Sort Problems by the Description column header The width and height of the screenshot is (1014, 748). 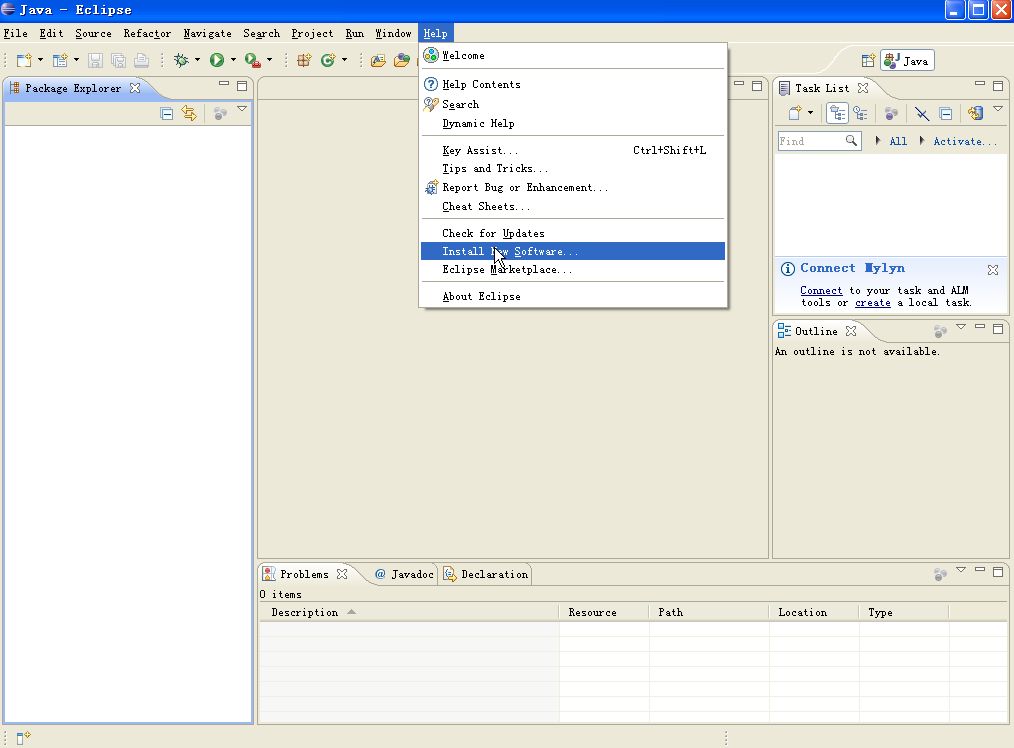(409, 612)
